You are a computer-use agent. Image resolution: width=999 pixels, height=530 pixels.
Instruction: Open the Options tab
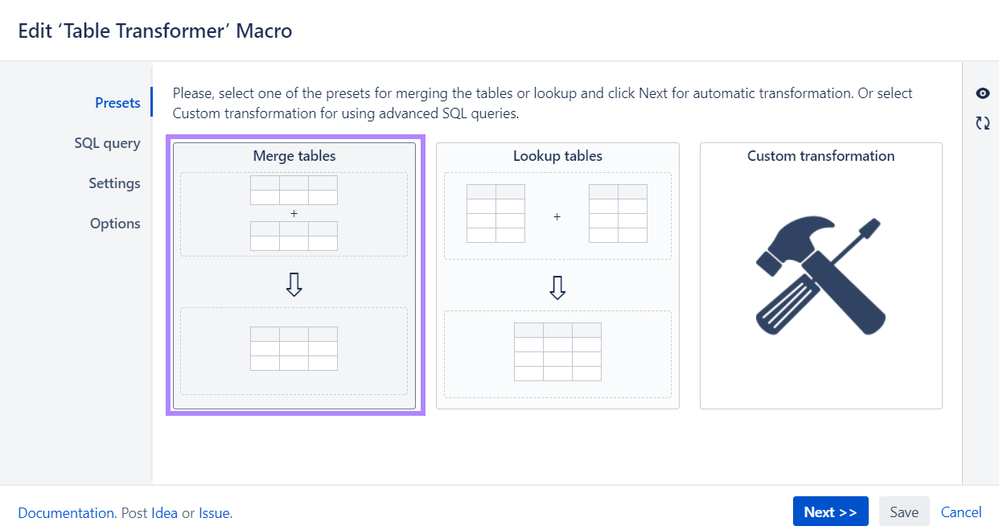[x=115, y=224]
